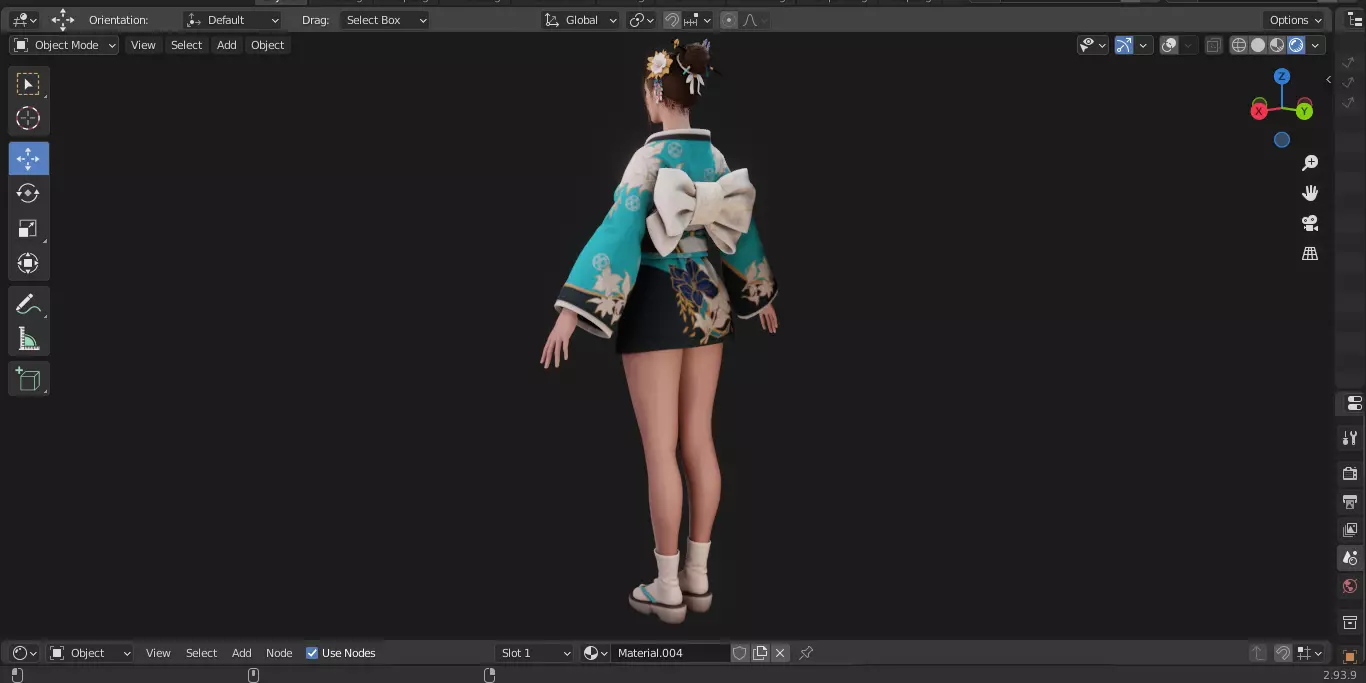This screenshot has height=683, width=1366.
Task: Open the viewport Select menu
Action: (186, 45)
